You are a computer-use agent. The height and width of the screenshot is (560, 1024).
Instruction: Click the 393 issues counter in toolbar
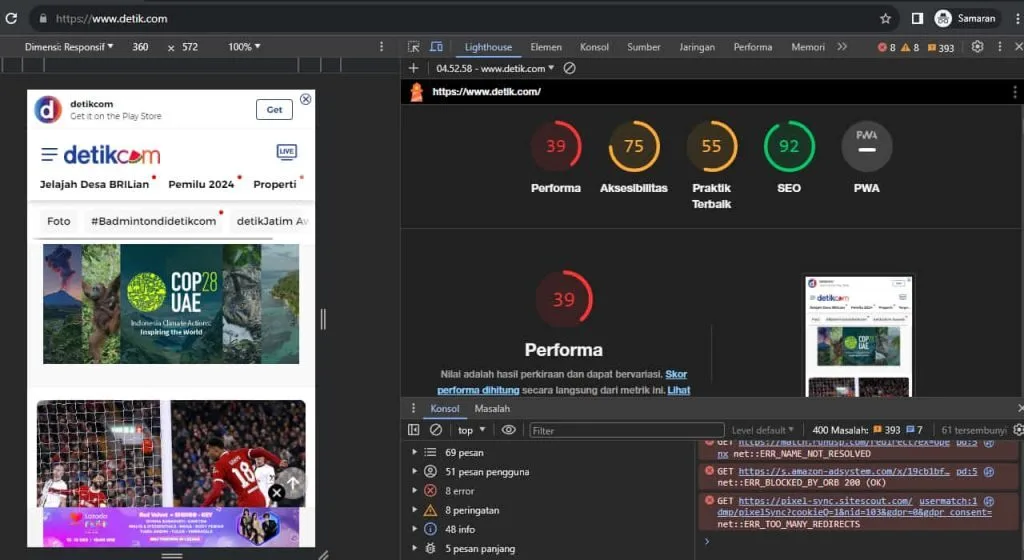click(940, 48)
